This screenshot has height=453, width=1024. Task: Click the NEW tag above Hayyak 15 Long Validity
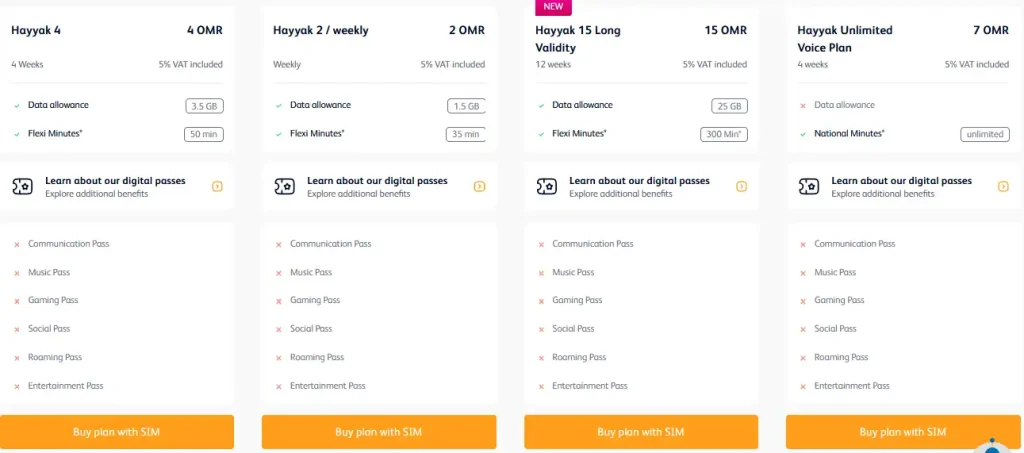click(552, 7)
